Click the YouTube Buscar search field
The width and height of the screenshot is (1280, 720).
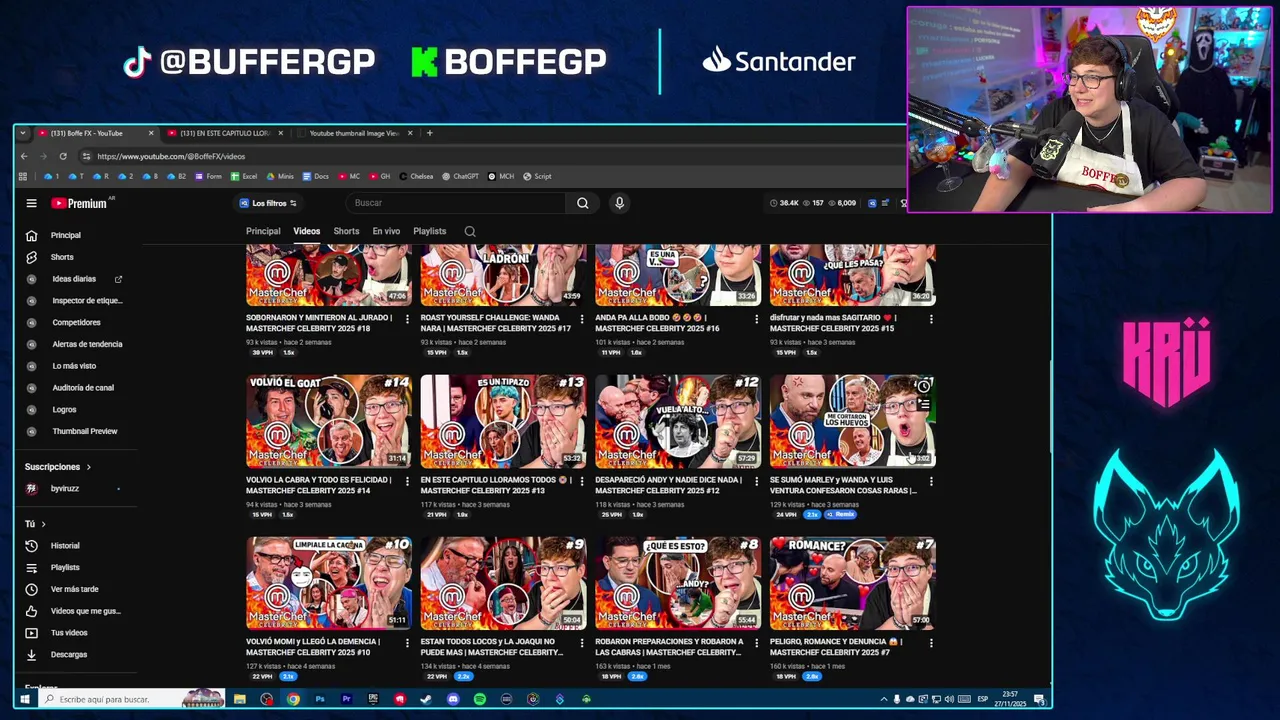(x=456, y=203)
